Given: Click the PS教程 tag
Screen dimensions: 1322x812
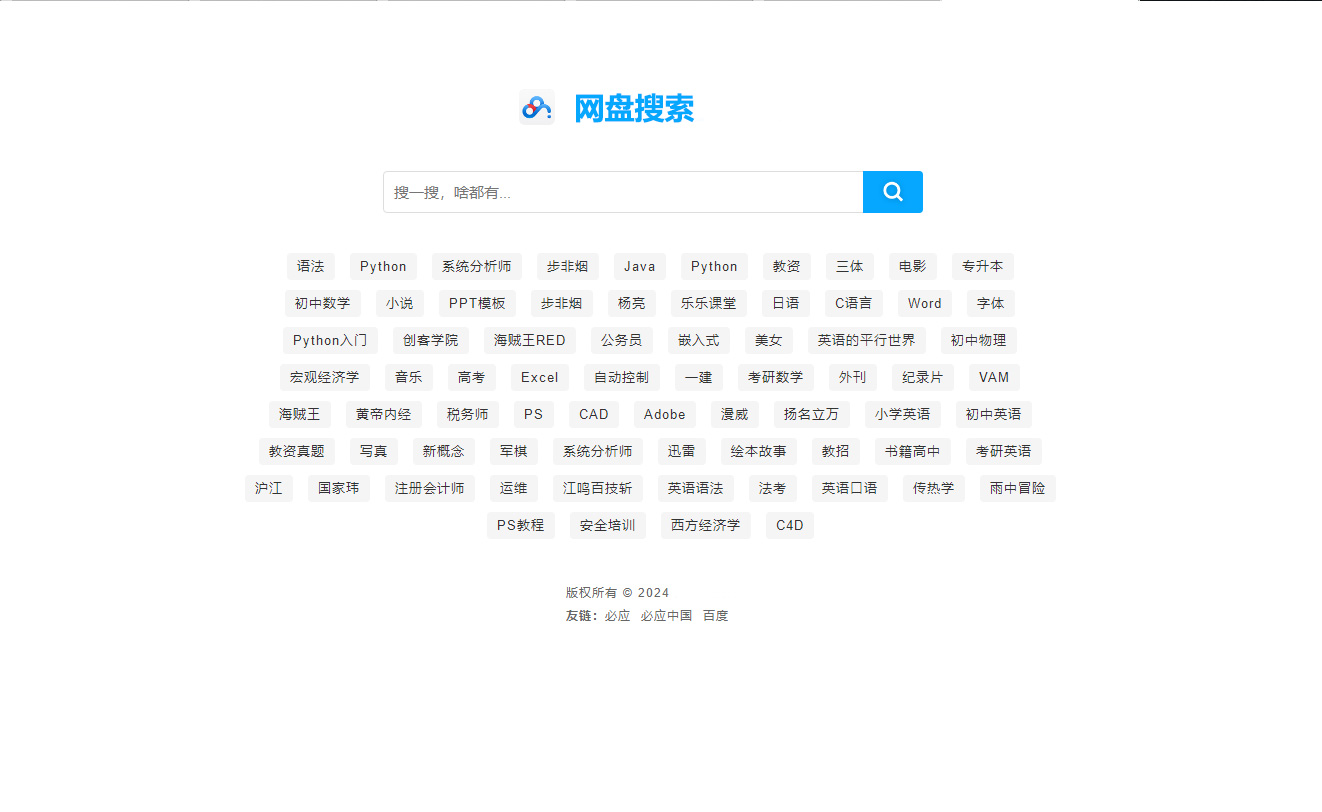Looking at the screenshot, I should (520, 525).
